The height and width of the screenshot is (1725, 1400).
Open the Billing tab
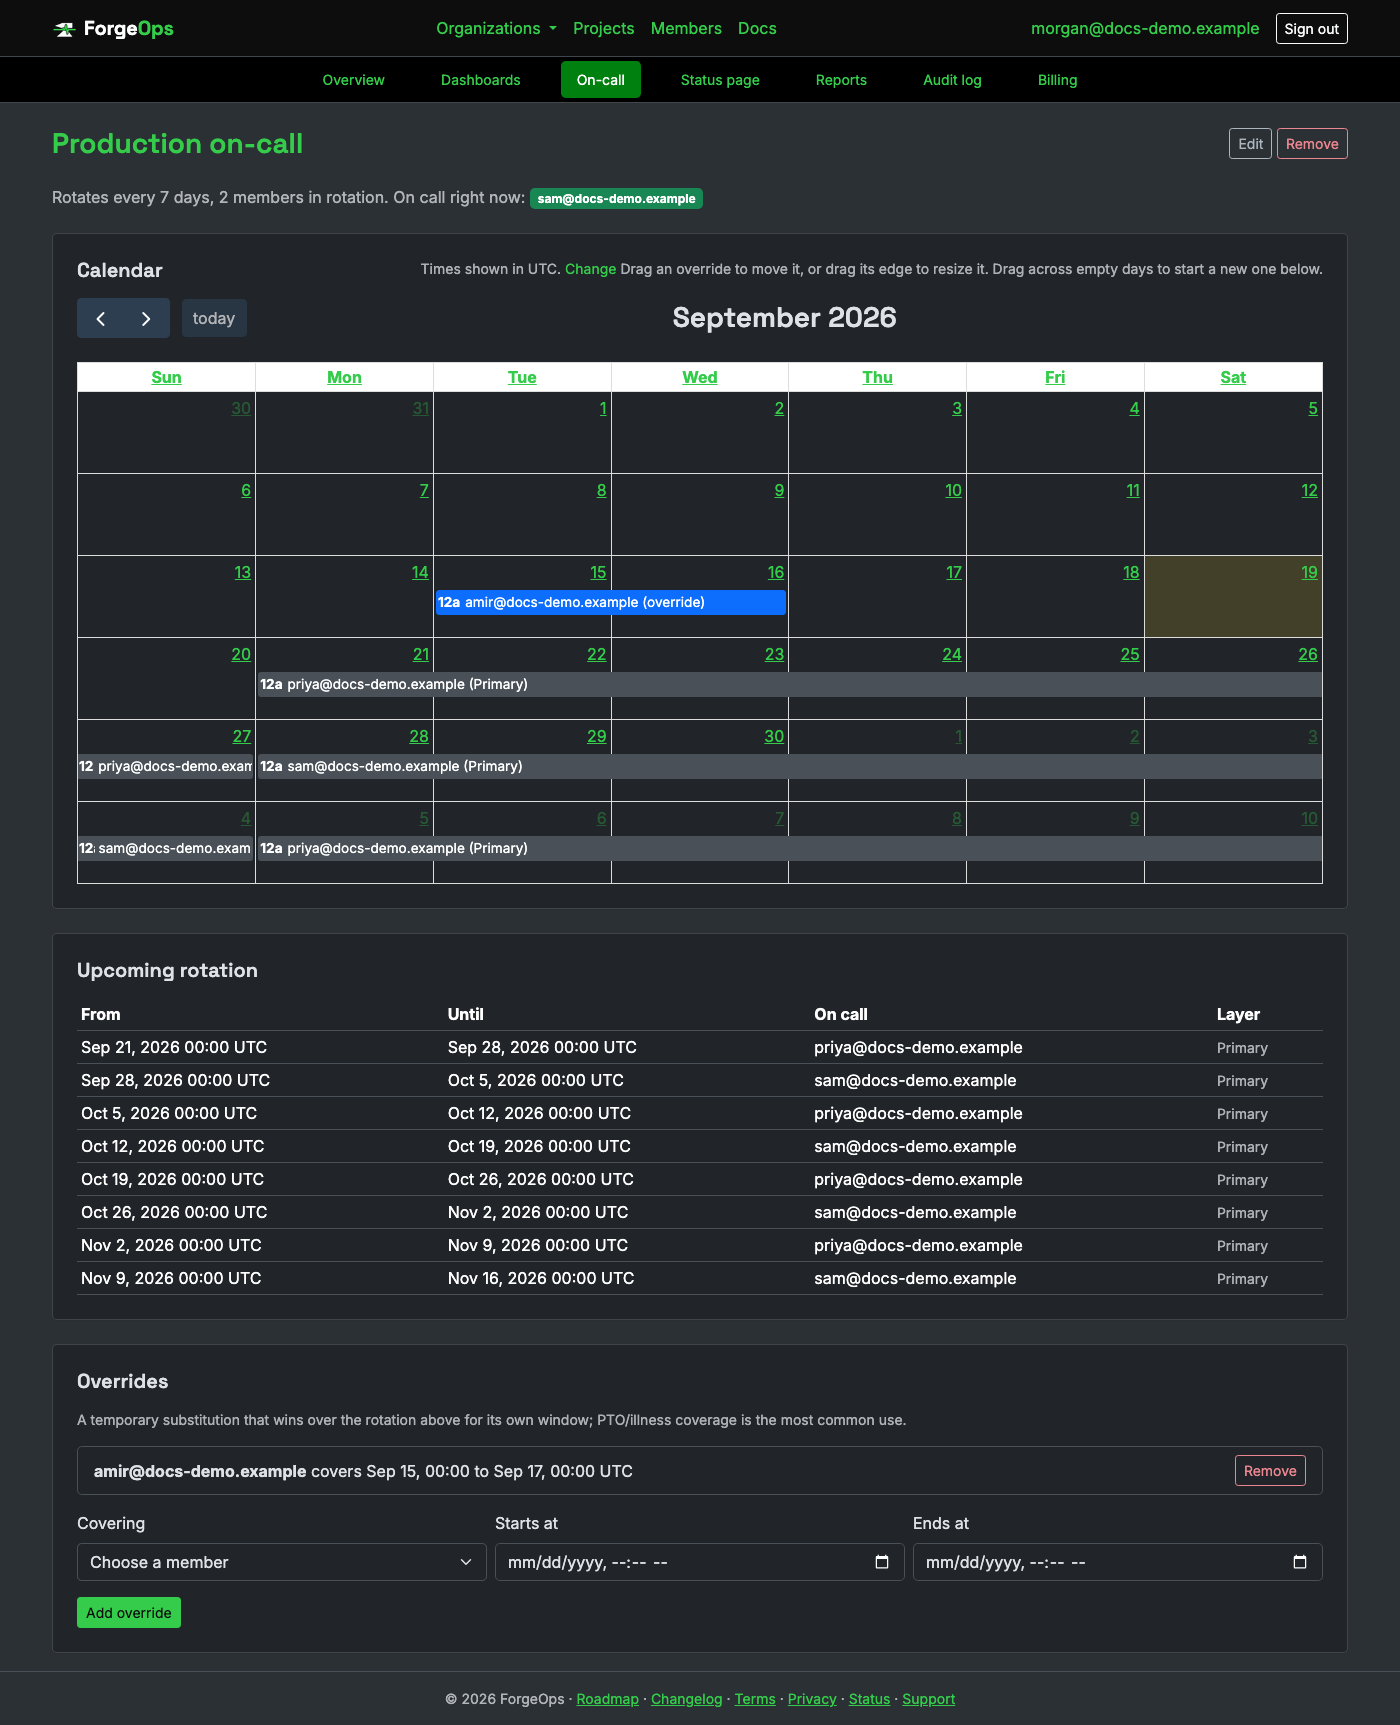point(1057,80)
